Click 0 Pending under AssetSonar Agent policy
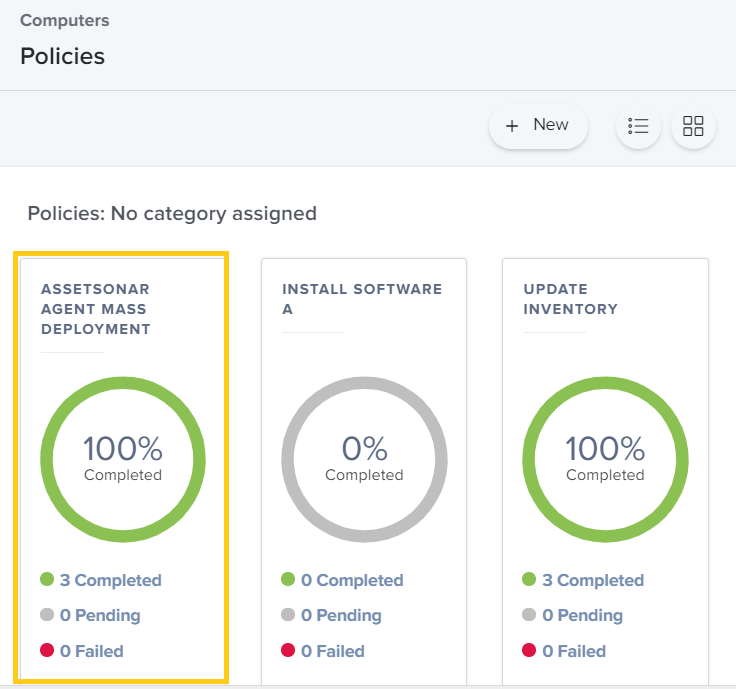The image size is (736, 689). [99, 615]
